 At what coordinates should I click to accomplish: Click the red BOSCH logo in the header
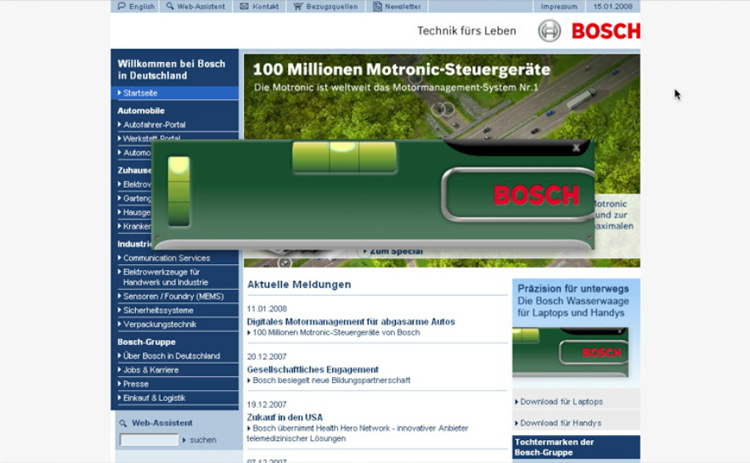tap(606, 31)
